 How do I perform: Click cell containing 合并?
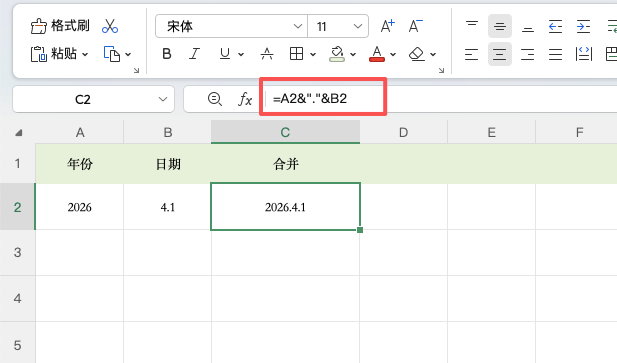point(285,164)
